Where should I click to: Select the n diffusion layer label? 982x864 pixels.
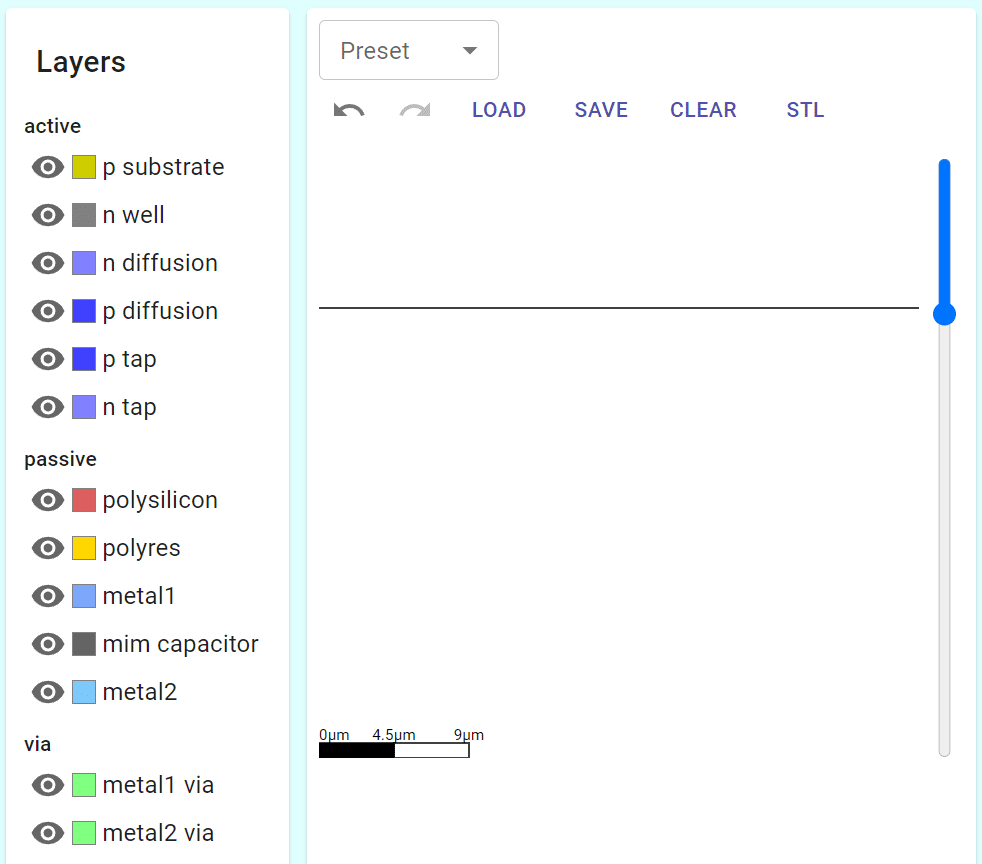pos(160,263)
